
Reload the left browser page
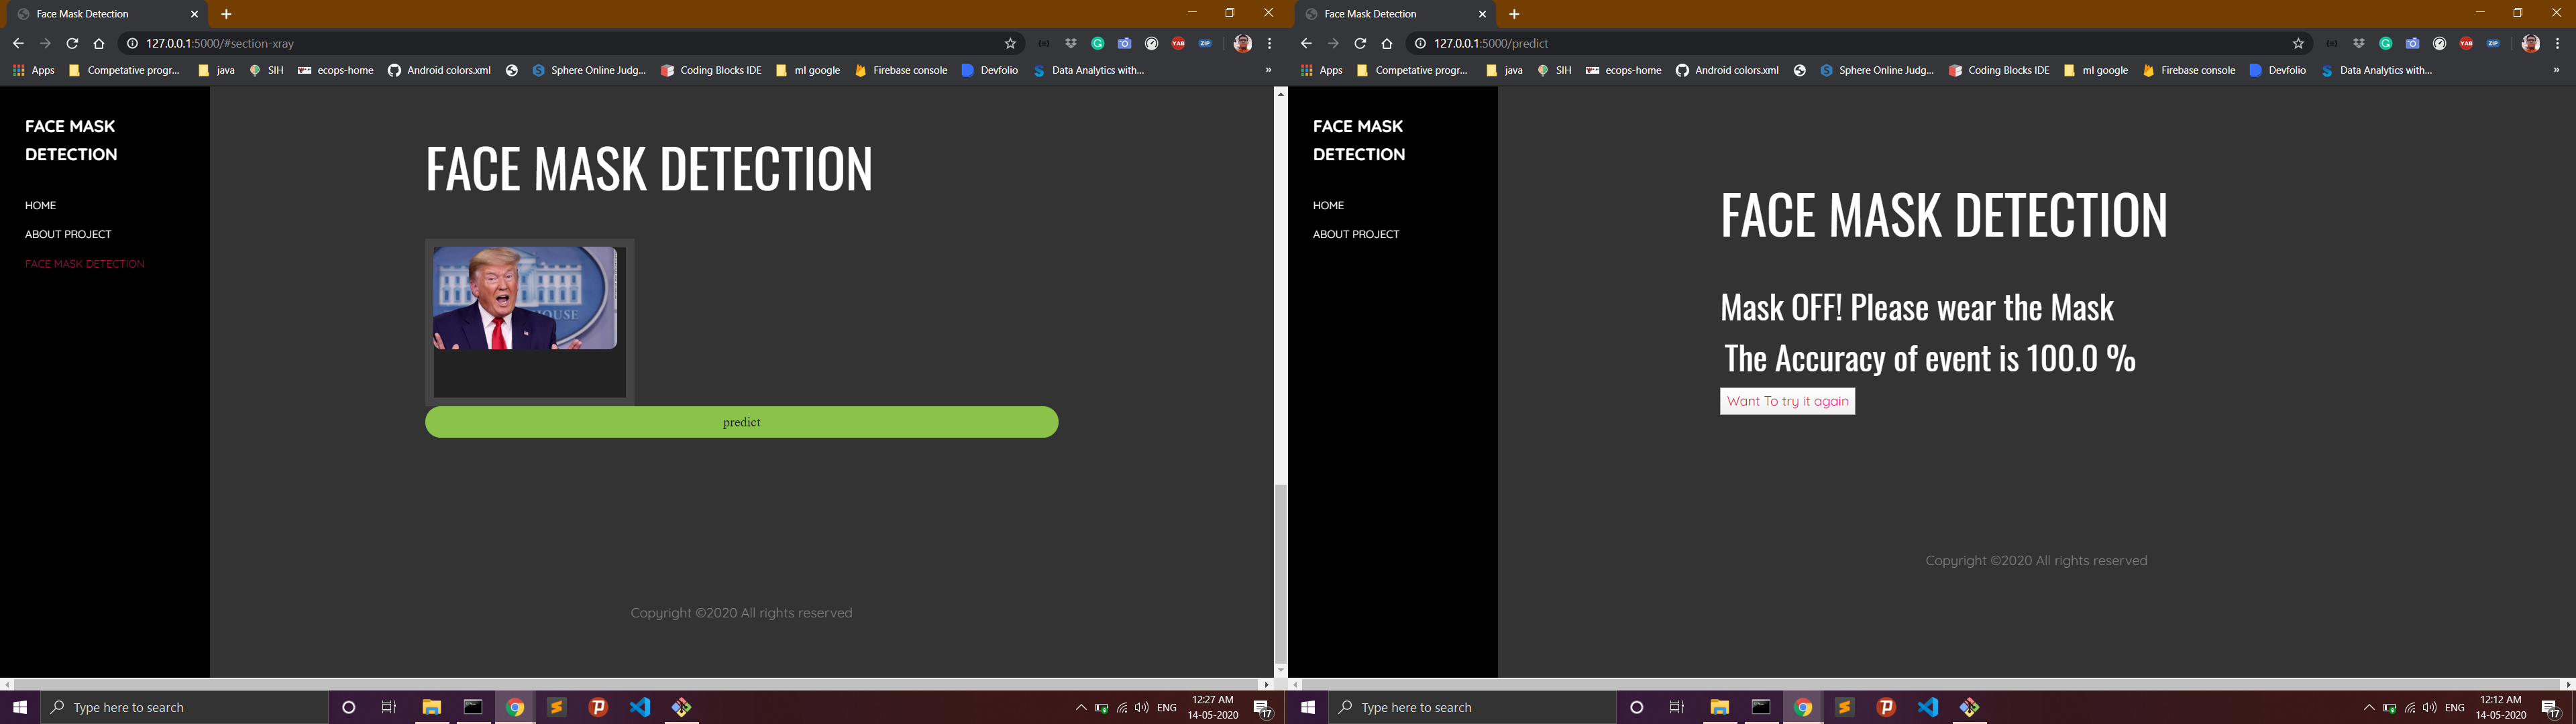pos(72,43)
